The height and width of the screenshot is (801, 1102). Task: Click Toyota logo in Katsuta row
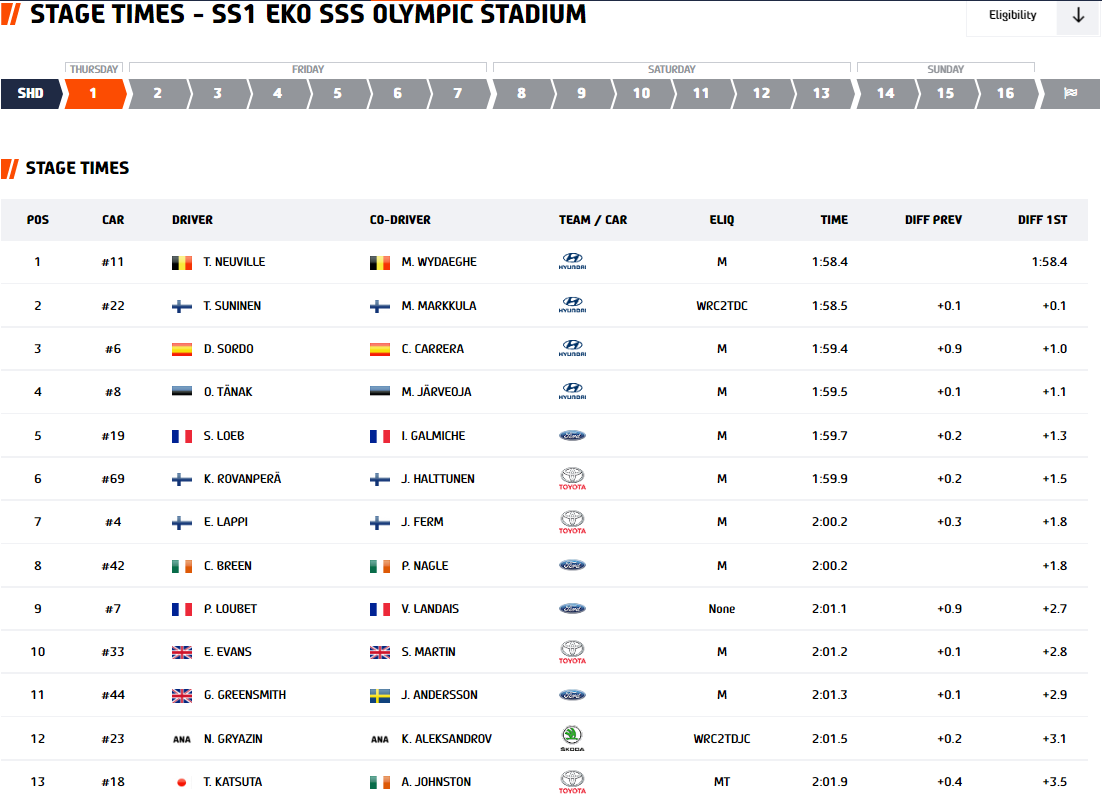572,782
